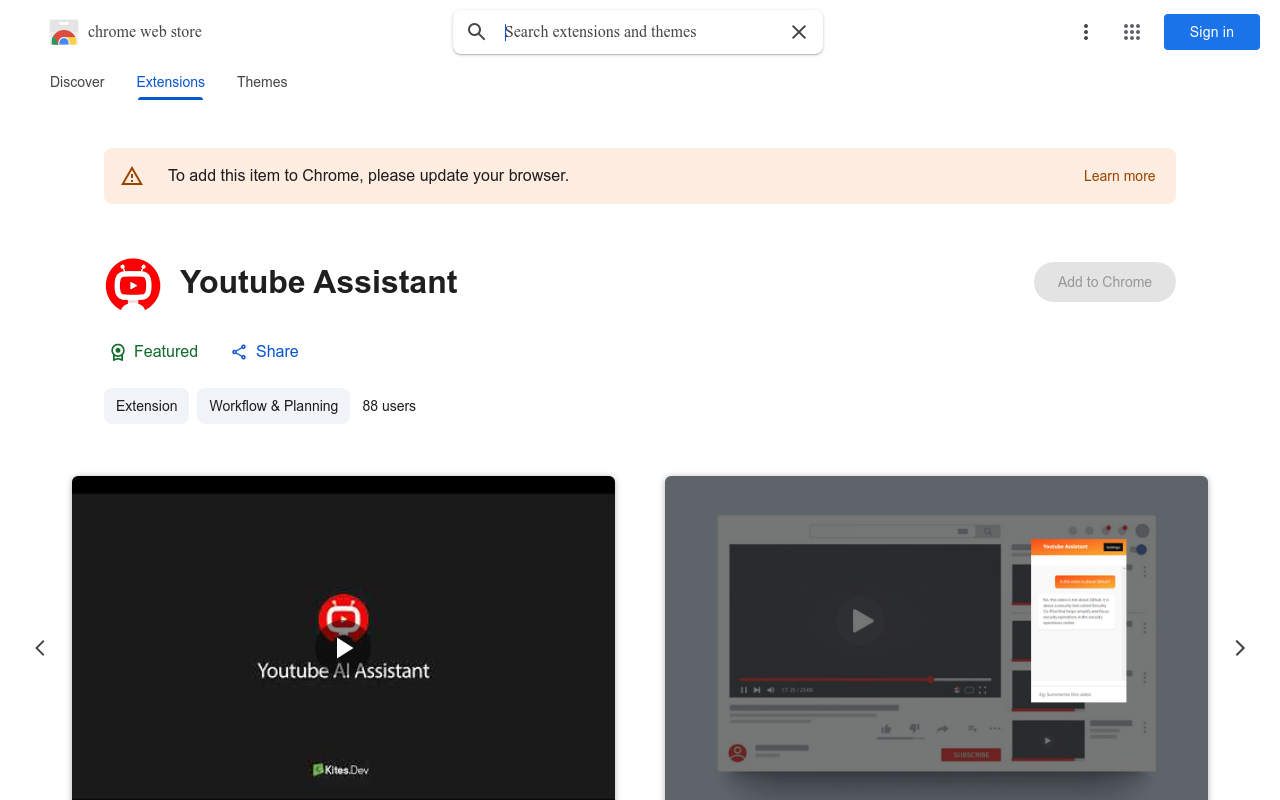Click the search magnifier icon
This screenshot has width=1280, height=800.
click(477, 32)
